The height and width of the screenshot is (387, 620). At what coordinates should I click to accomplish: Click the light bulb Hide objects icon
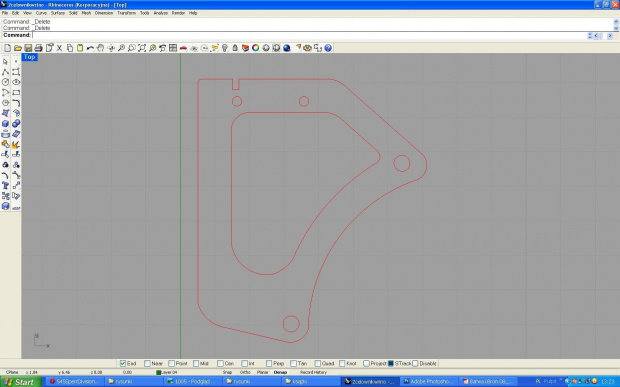(x=225, y=48)
